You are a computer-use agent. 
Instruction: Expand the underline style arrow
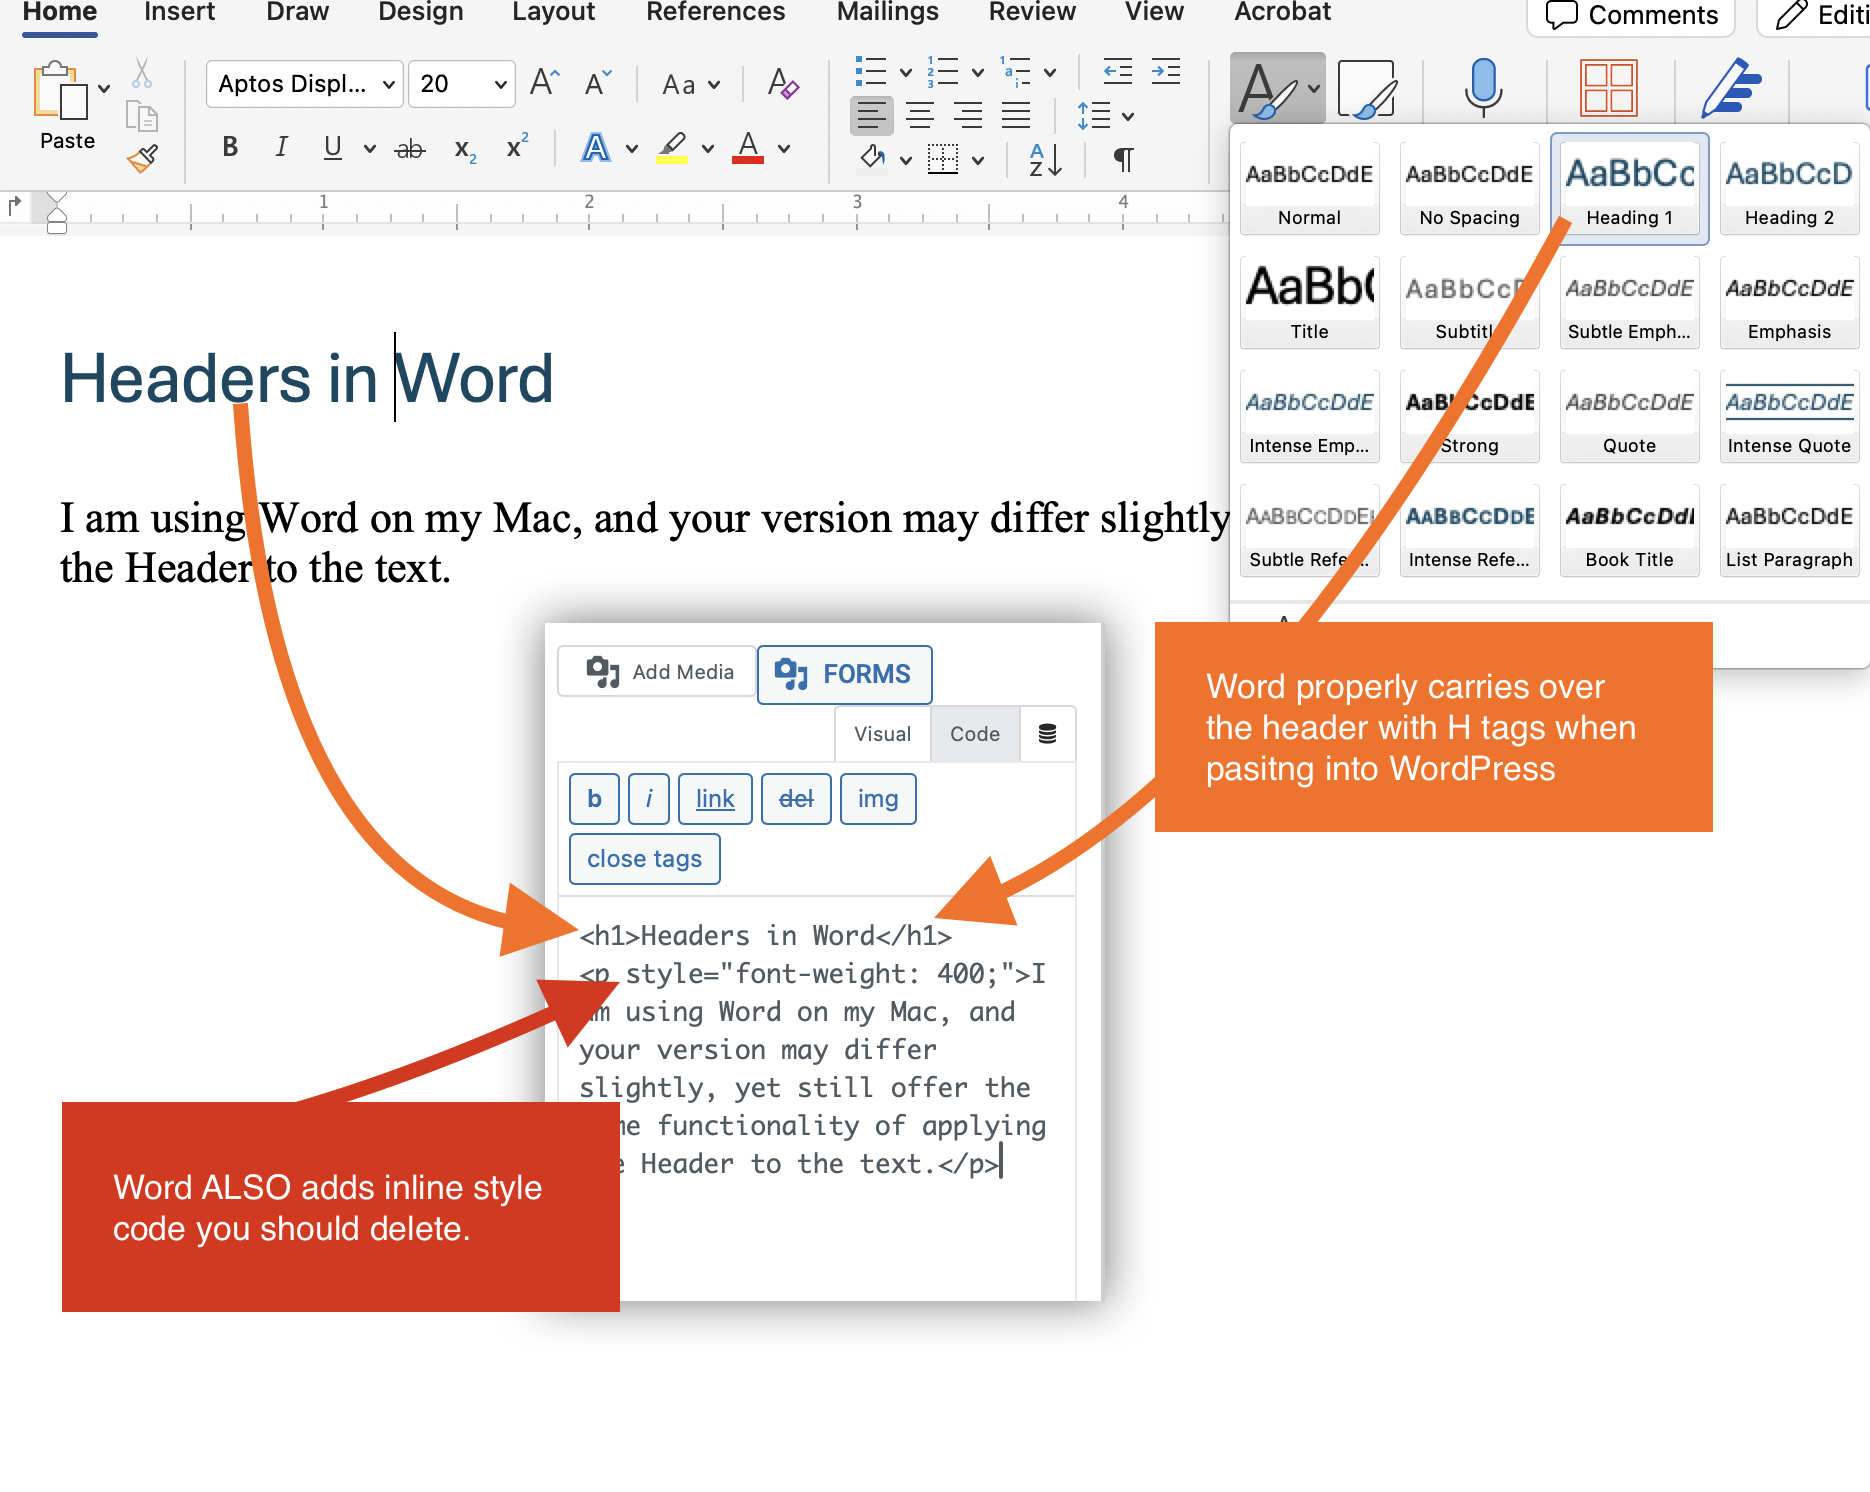click(370, 149)
